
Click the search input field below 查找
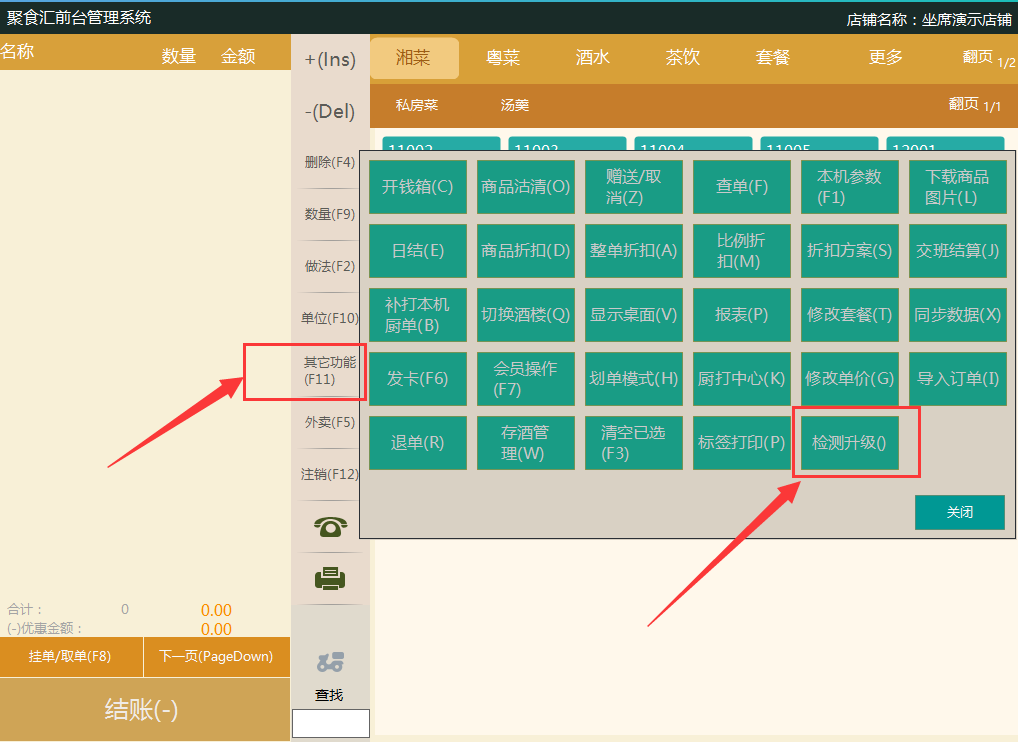pos(330,723)
